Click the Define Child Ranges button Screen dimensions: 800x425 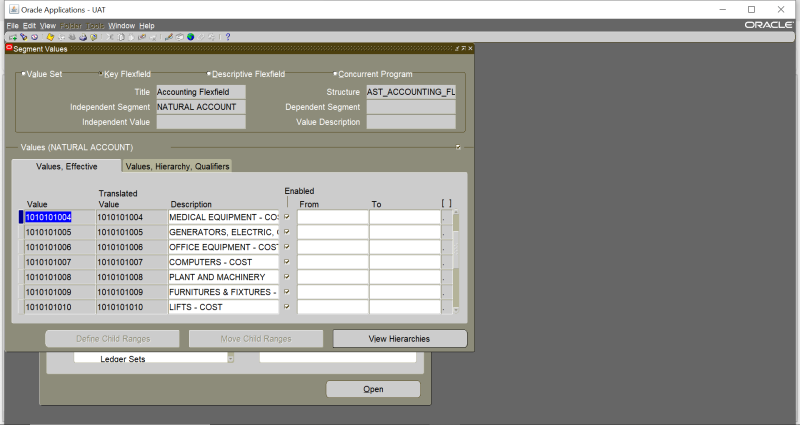[x=113, y=339]
